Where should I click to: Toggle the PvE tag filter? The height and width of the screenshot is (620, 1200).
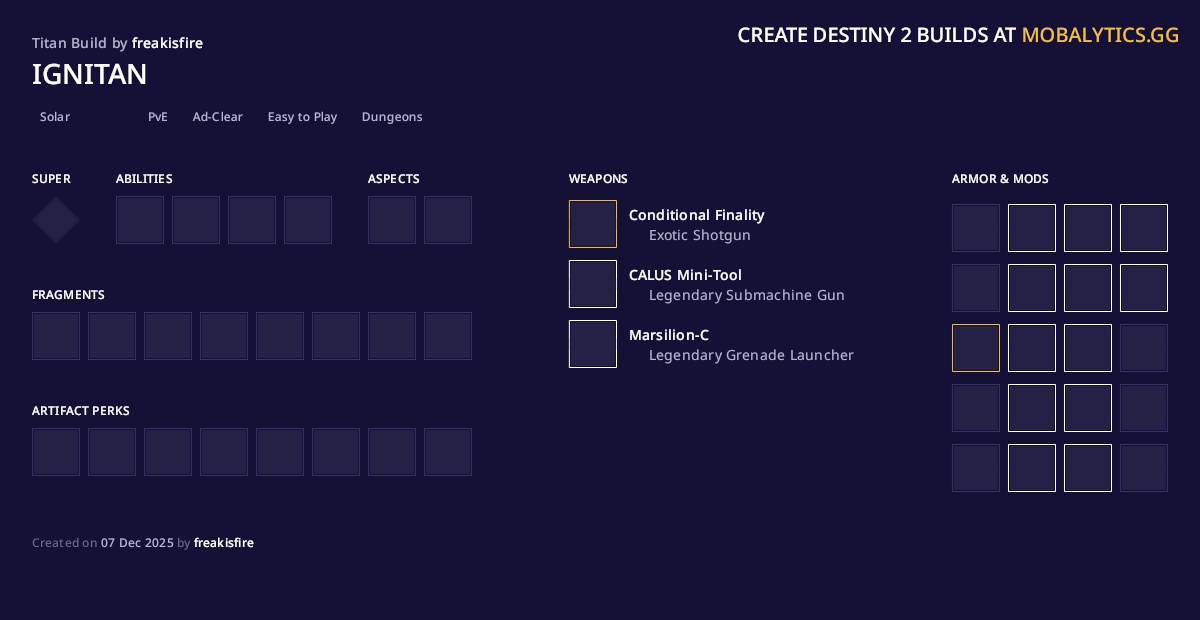pos(158,117)
